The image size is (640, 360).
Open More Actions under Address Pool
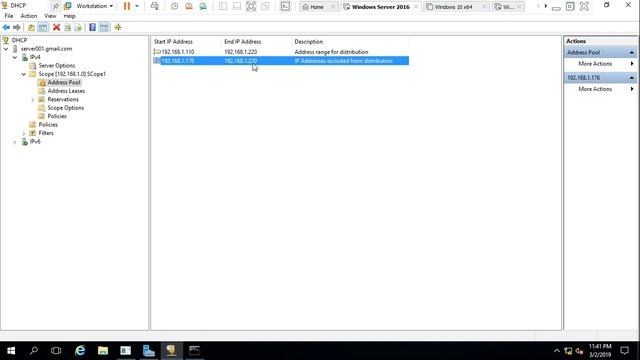[x=595, y=64]
